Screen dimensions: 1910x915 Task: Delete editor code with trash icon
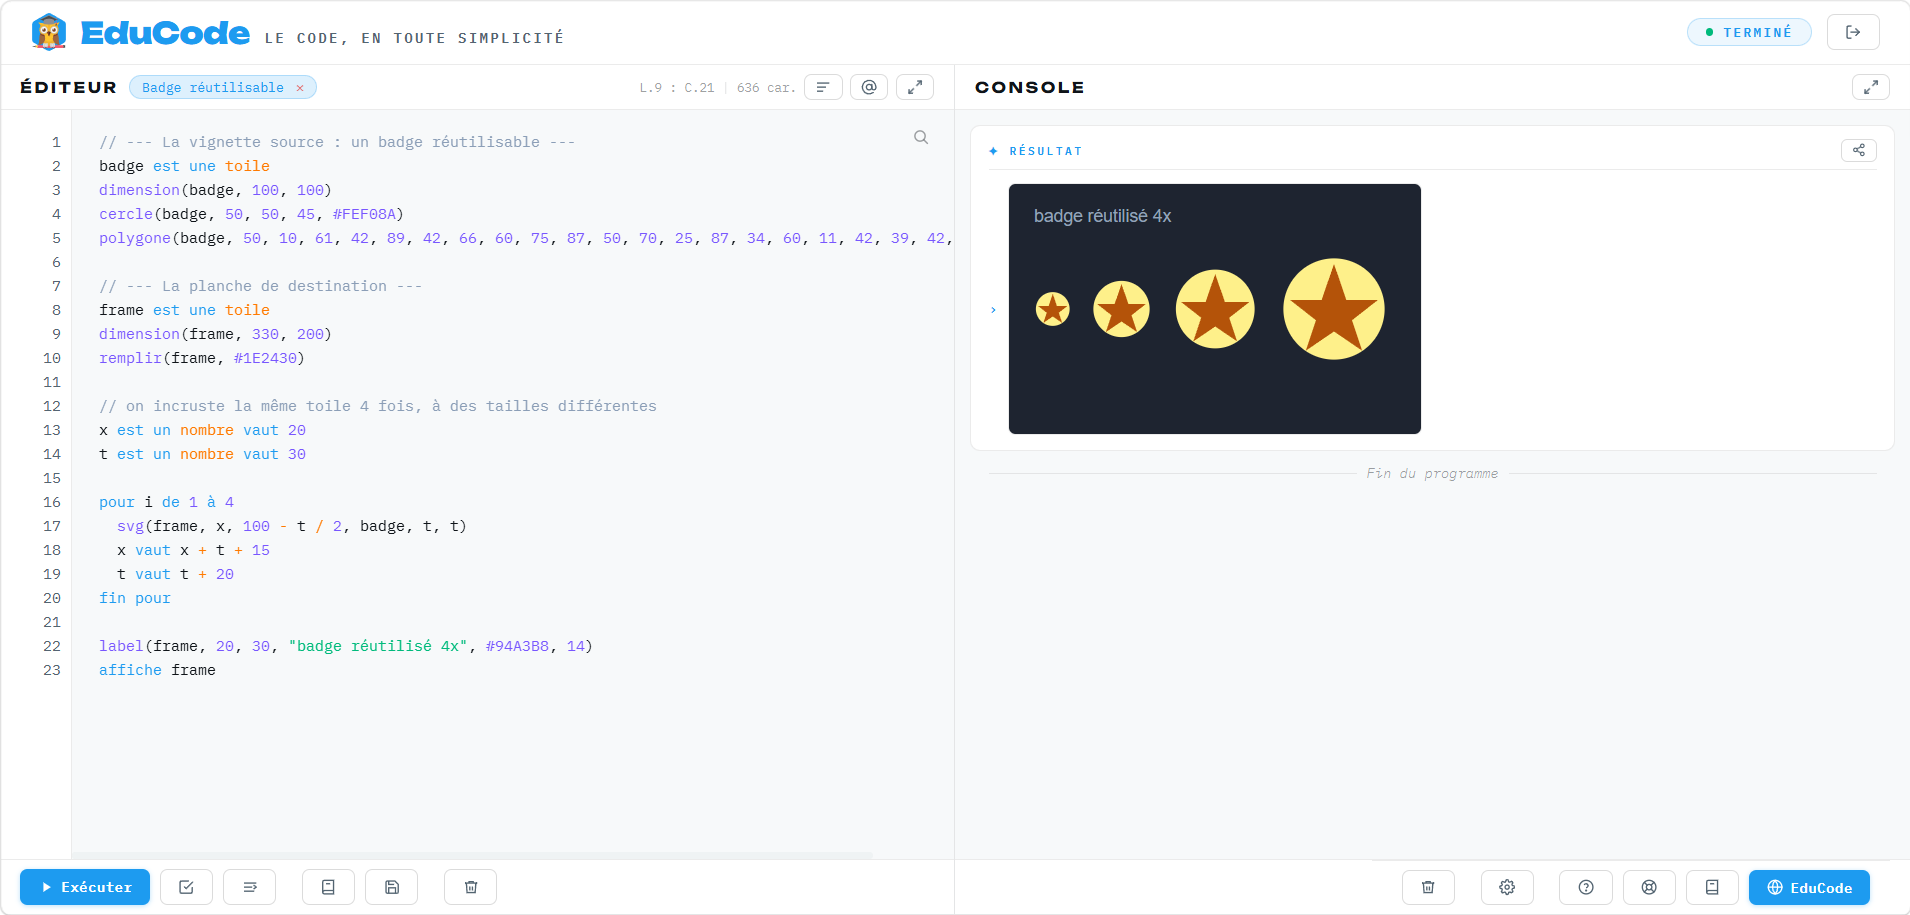pos(471,887)
